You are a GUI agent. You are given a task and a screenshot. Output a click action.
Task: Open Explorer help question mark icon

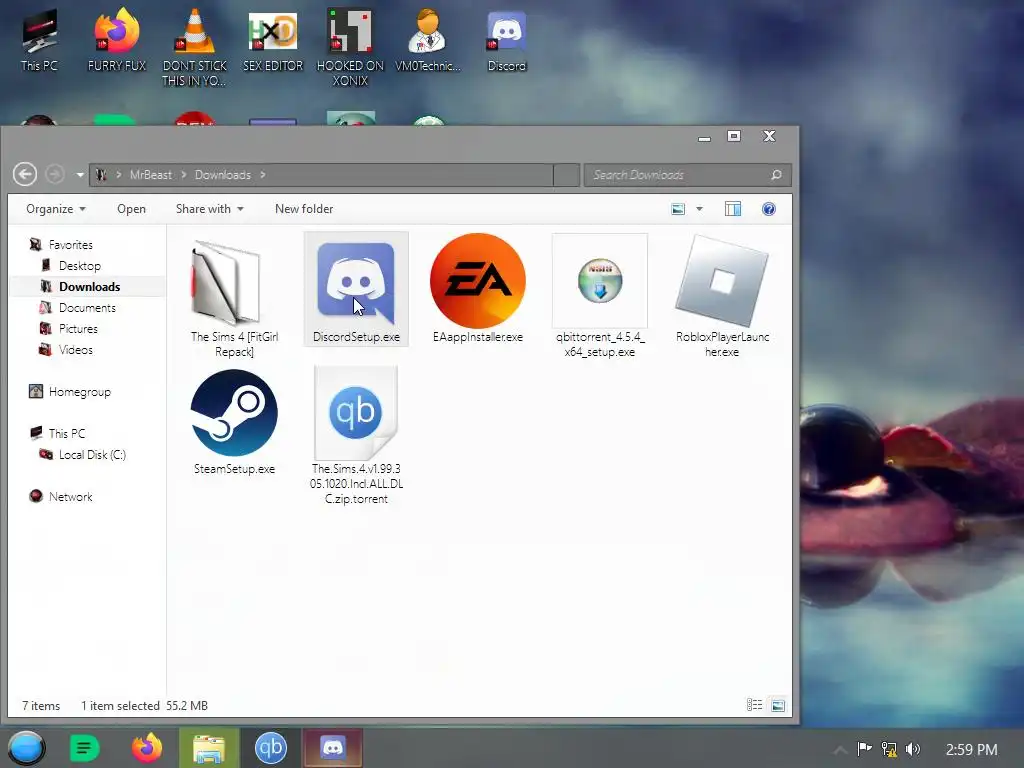769,209
